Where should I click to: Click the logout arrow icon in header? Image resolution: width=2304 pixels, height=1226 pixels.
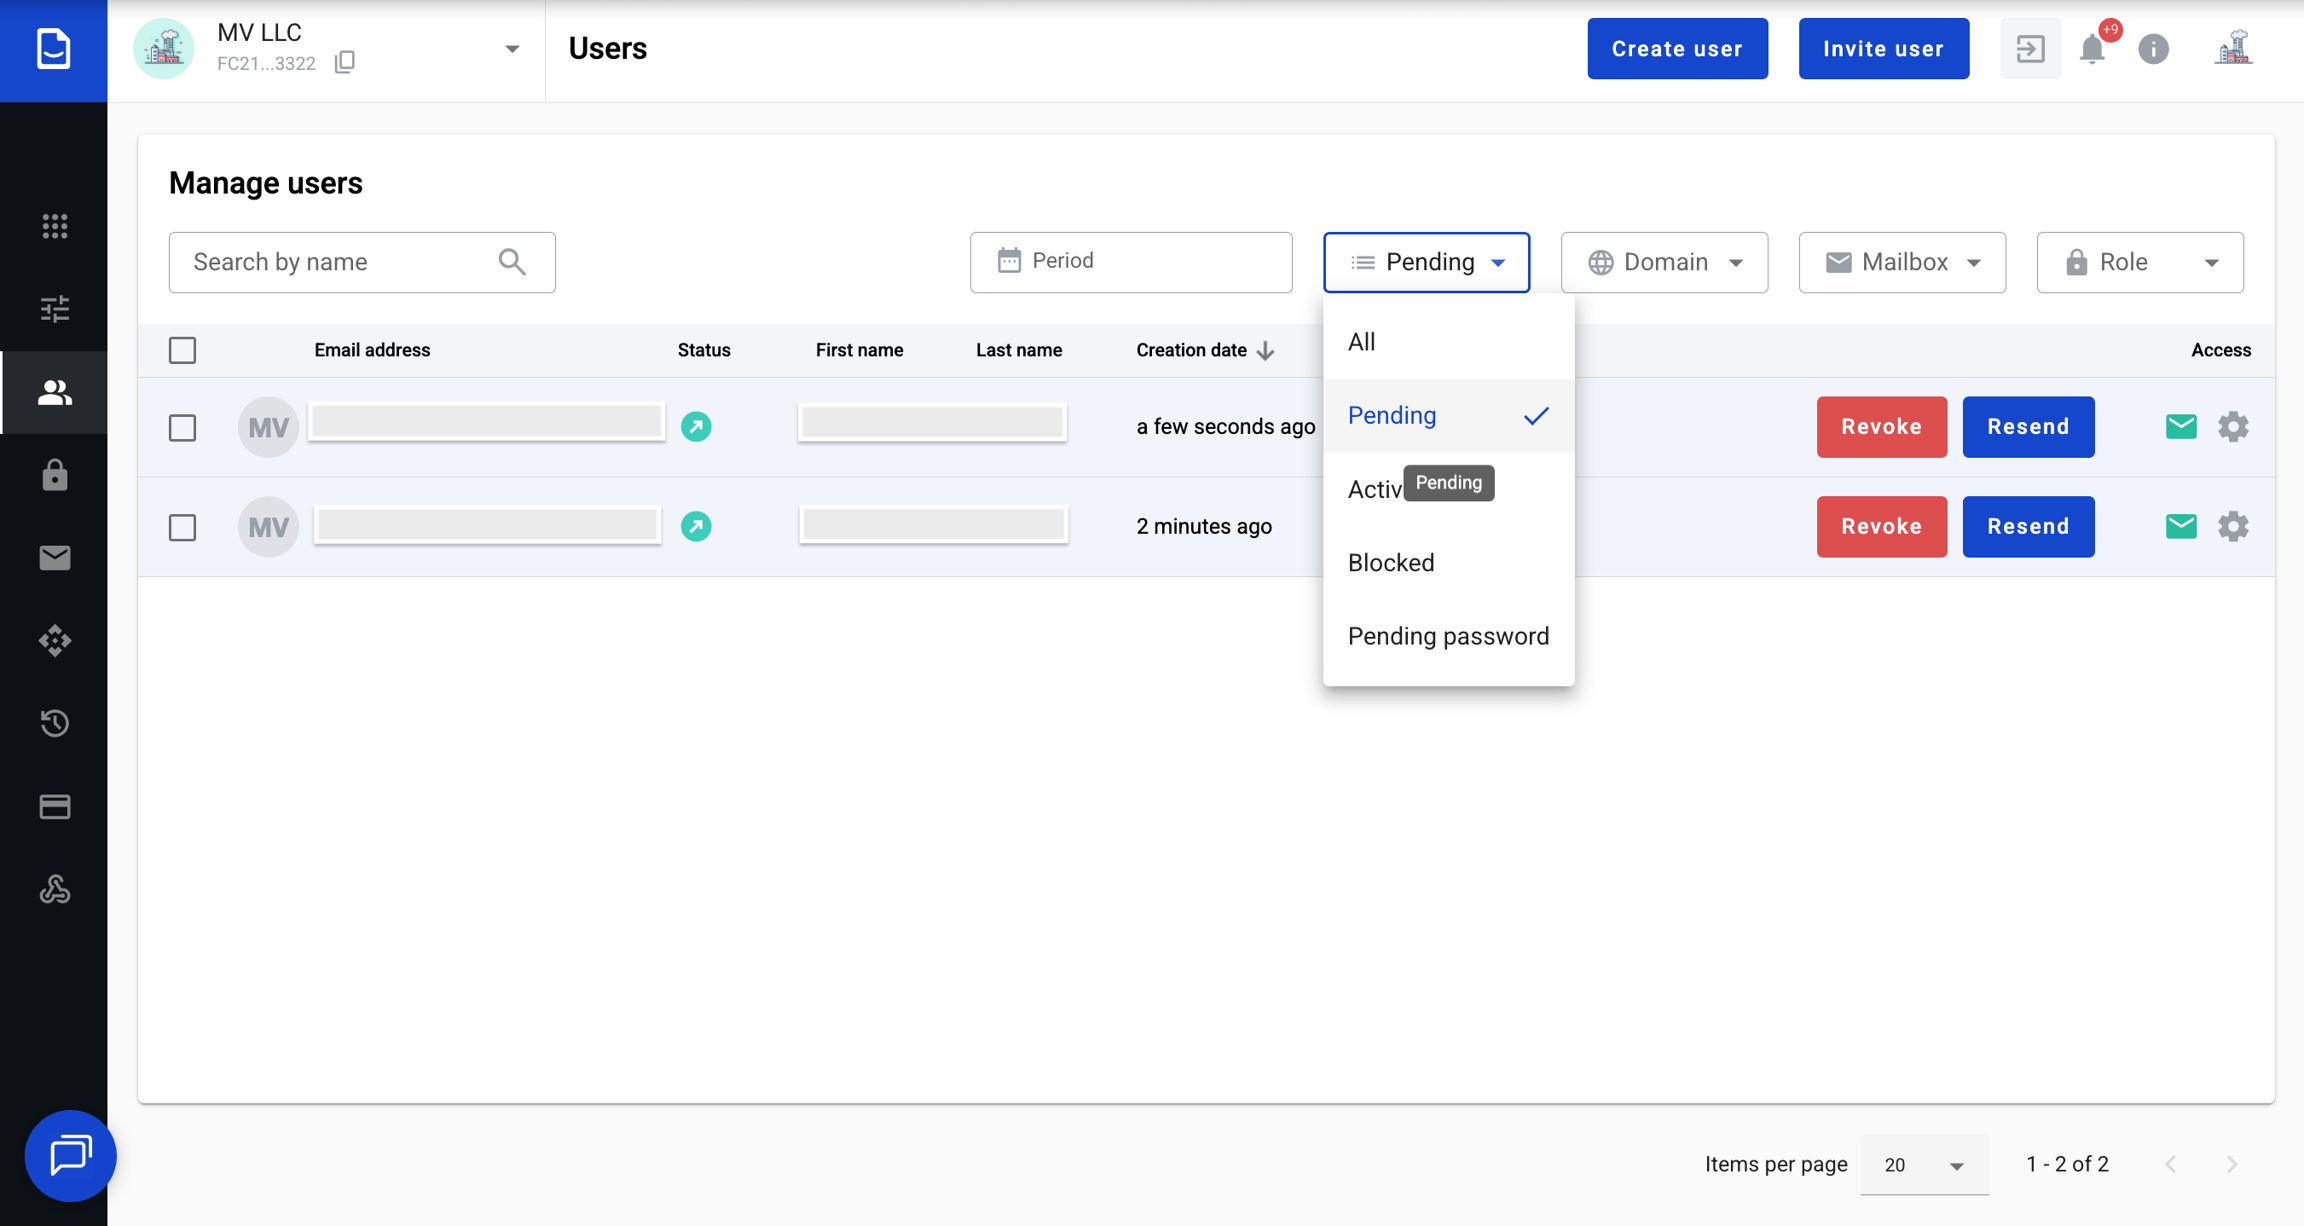(2030, 49)
